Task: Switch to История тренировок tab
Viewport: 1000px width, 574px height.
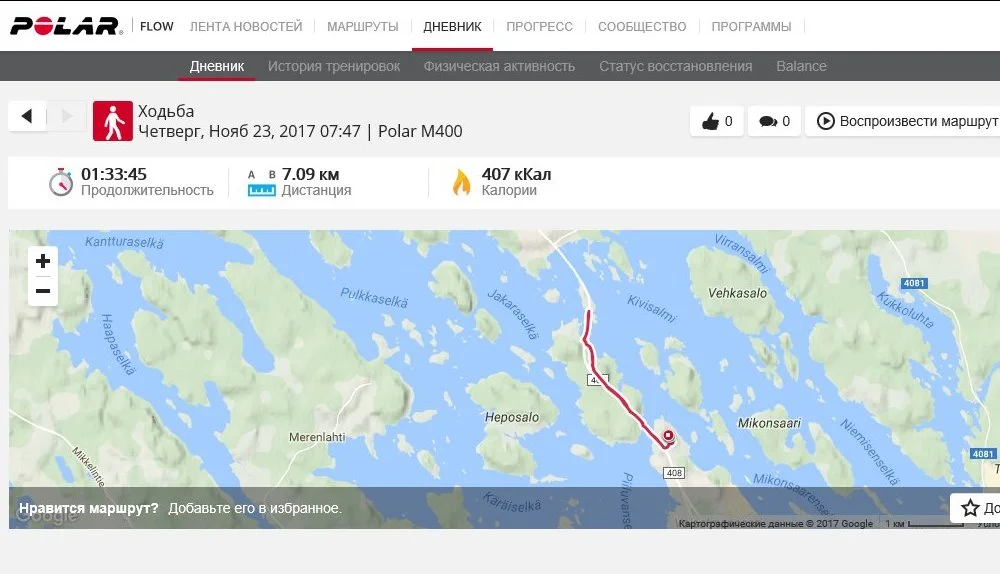Action: [x=334, y=66]
